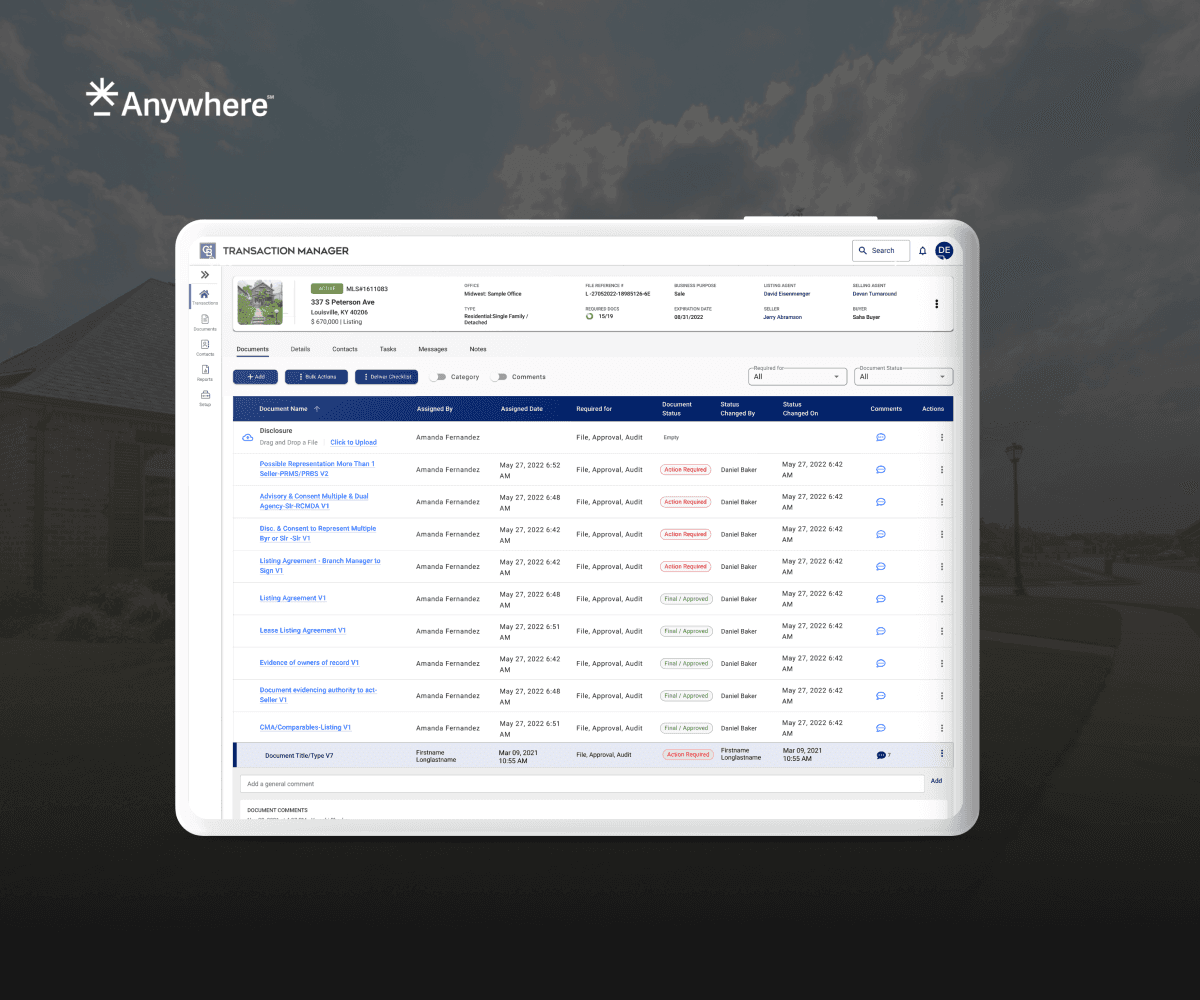Open comments icon for Possible Representation row
Viewport: 1200px width, 1000px height.
coord(881,469)
